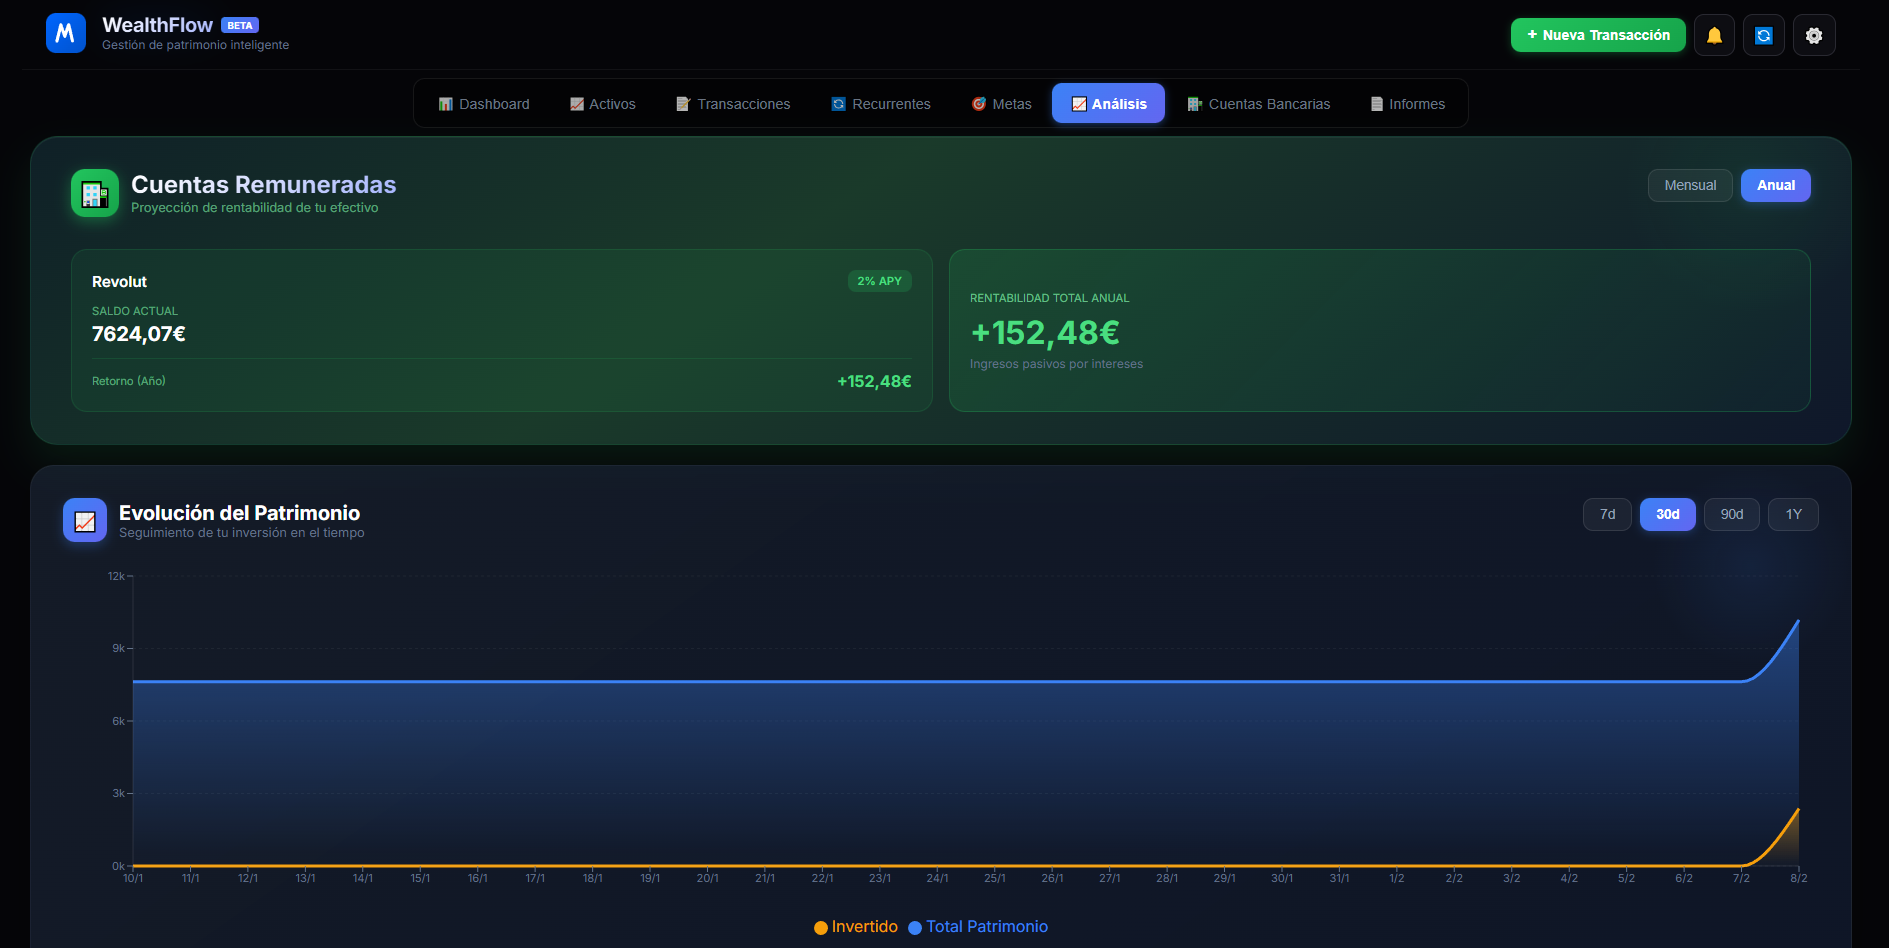Screen dimensions: 1889x948
Task: Switch projection to Anual
Action: (1776, 185)
